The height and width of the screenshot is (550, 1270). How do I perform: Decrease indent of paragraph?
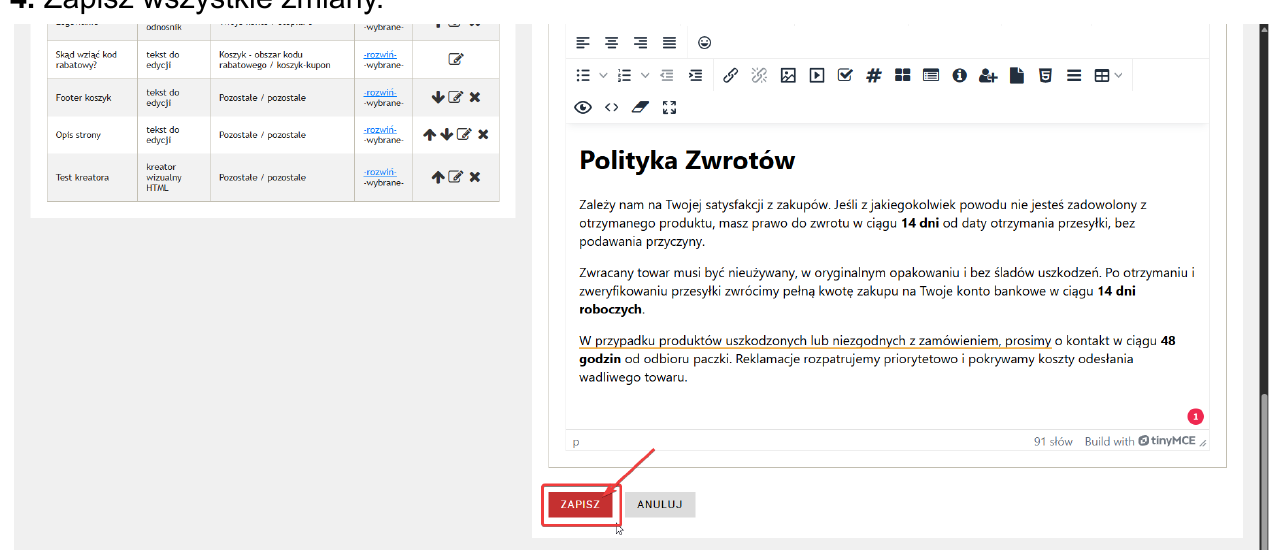[x=667, y=75]
